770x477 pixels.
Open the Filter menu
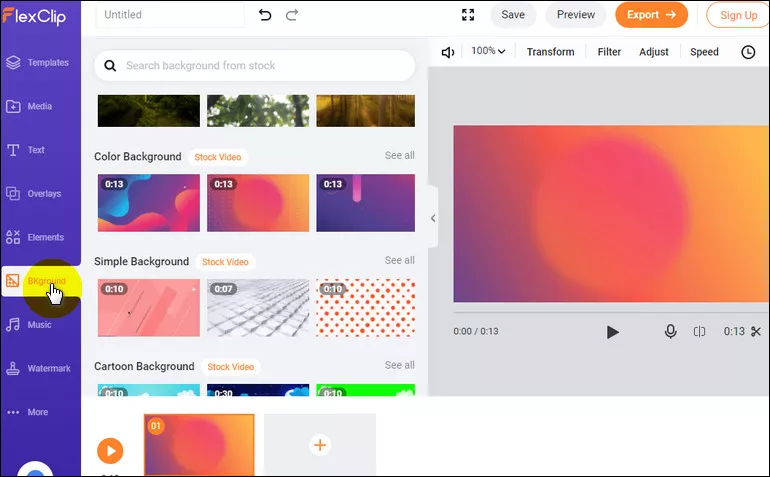(x=609, y=52)
